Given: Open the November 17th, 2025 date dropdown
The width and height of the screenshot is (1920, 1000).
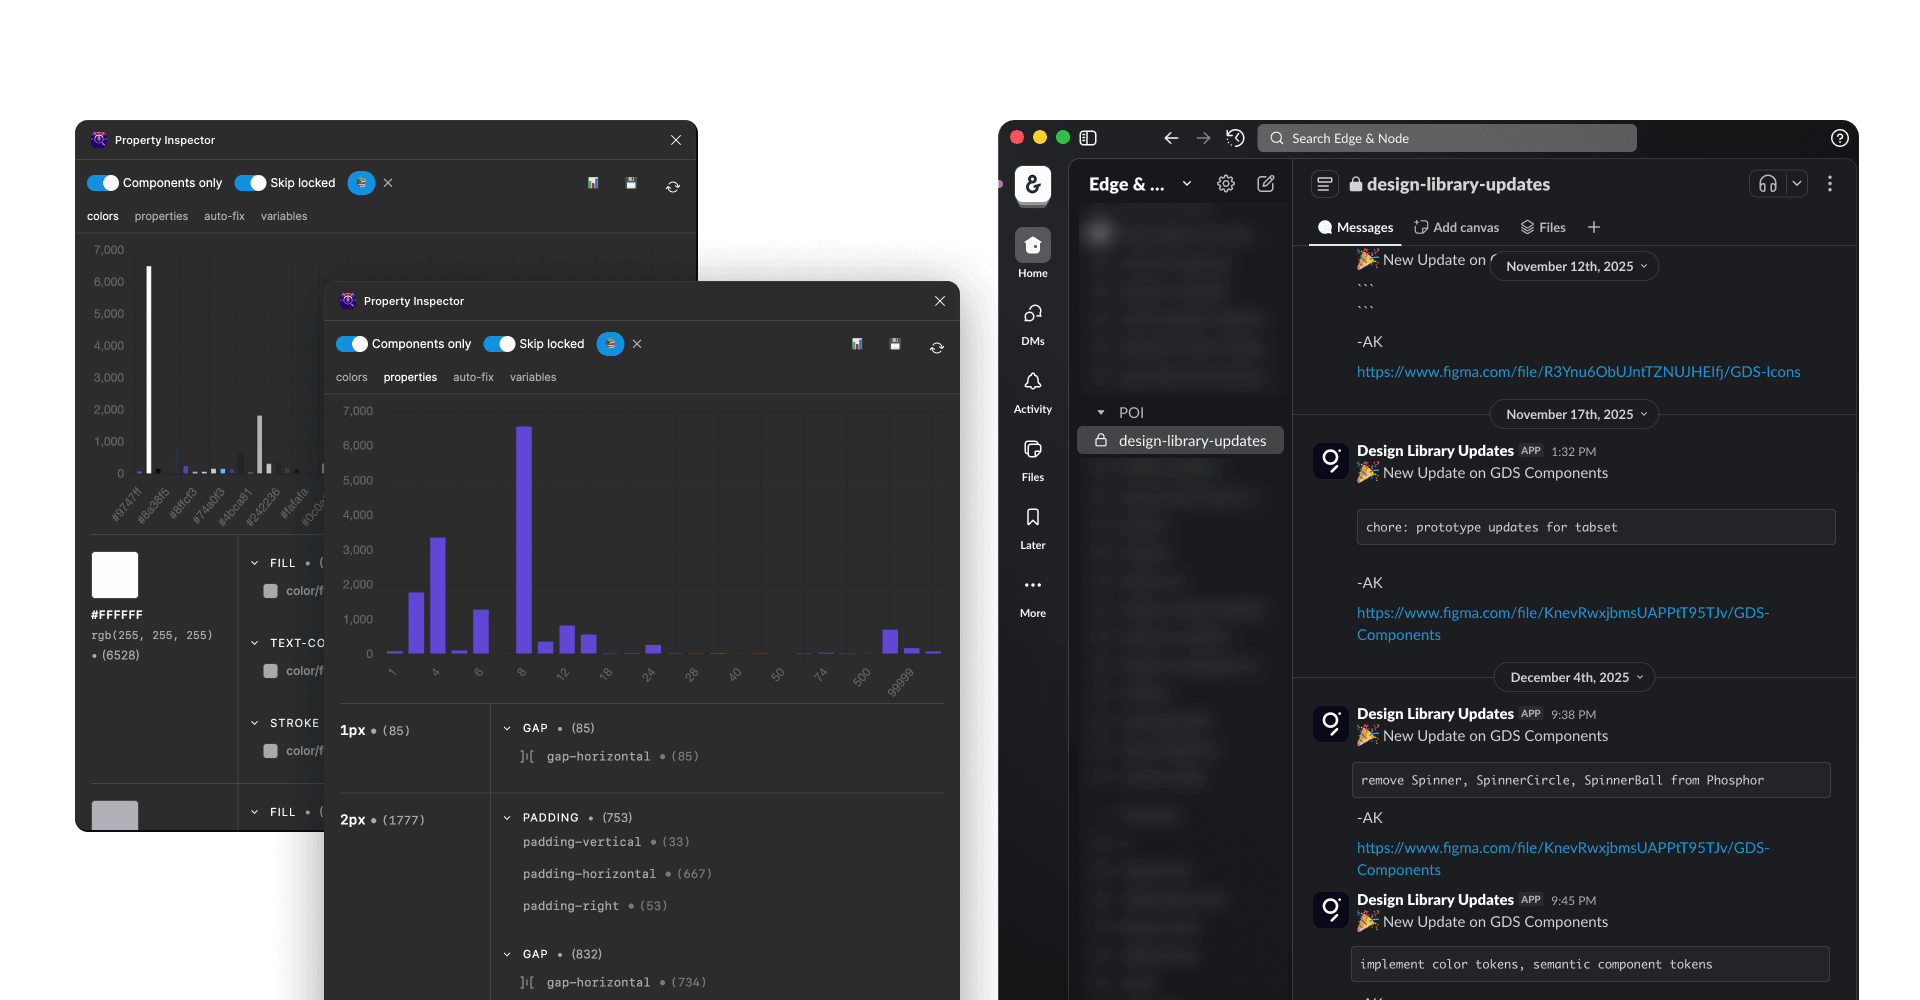Looking at the screenshot, I should [x=1575, y=414].
